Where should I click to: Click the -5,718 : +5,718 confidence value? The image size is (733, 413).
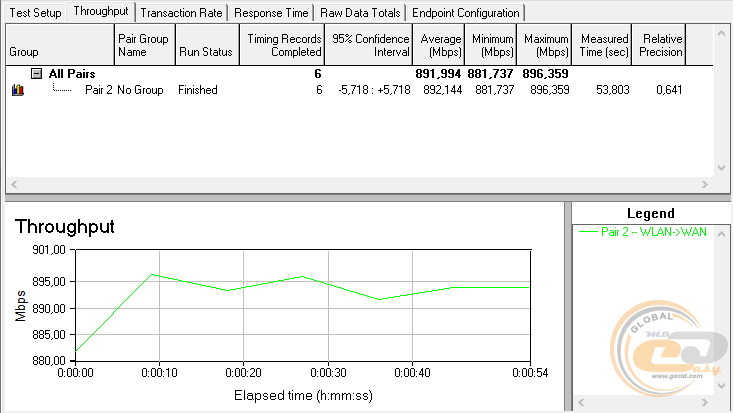click(374, 90)
